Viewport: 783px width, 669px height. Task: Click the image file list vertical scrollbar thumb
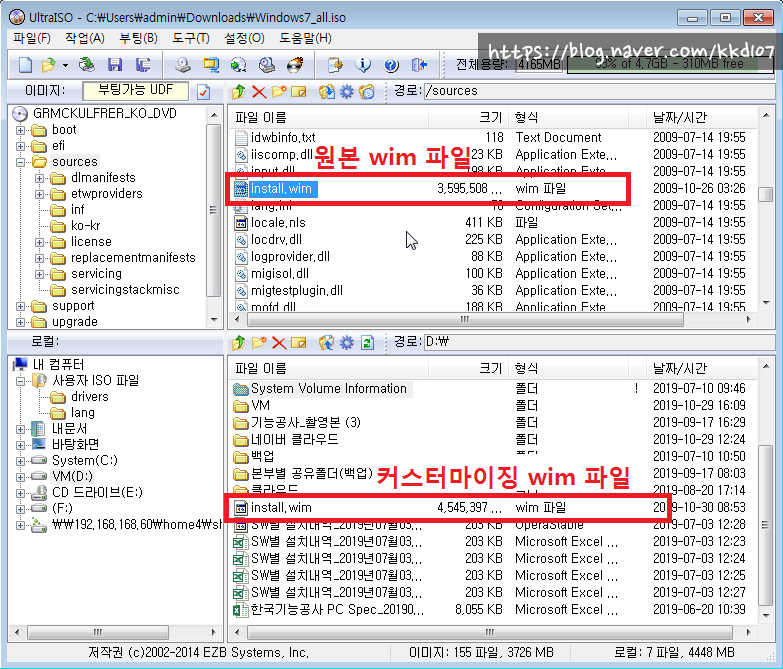(766, 194)
